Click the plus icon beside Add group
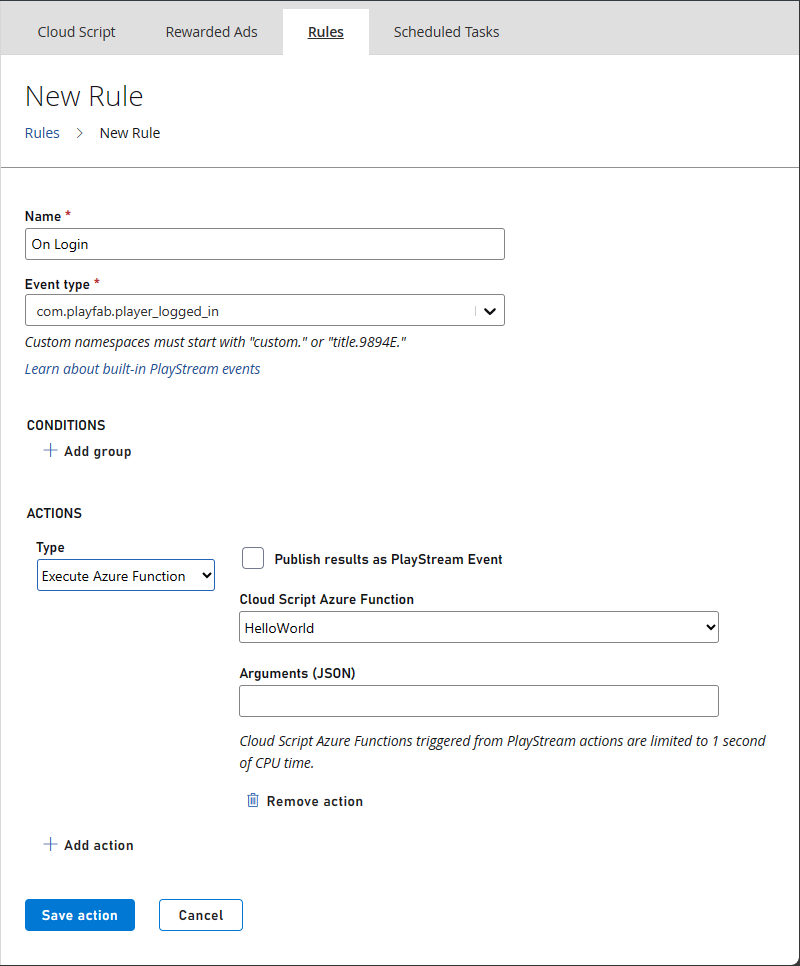This screenshot has width=800, height=966. (x=51, y=451)
